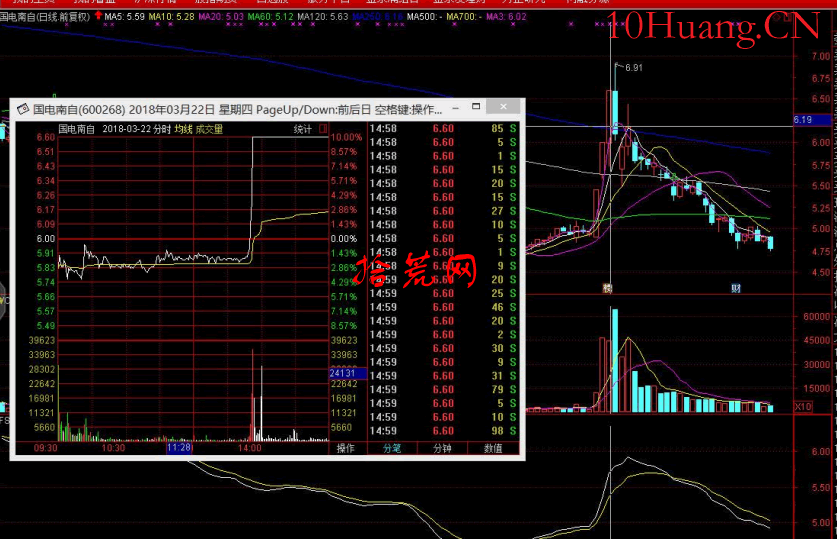Click the 39623 volume axis label on the left side
This screenshot has height=540, width=837.
[42, 340]
